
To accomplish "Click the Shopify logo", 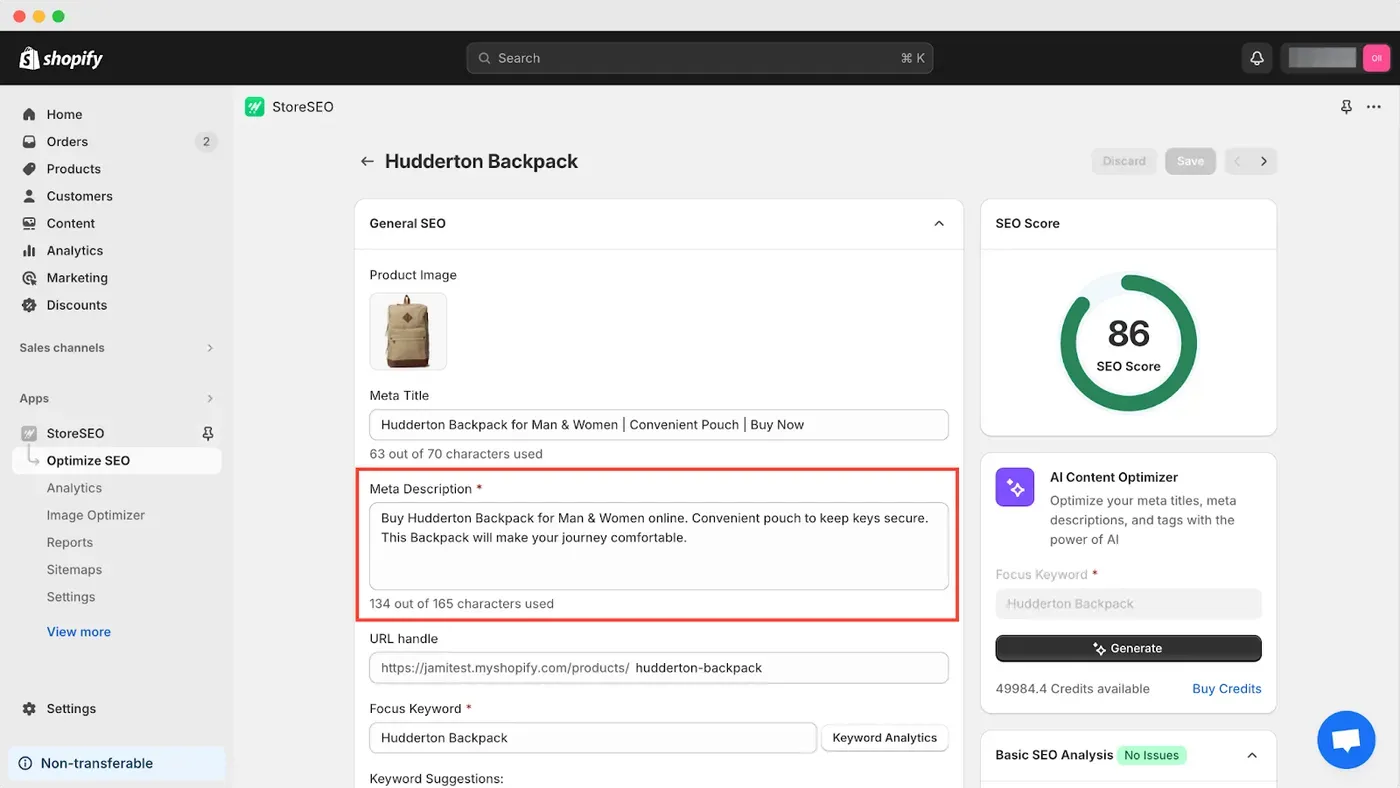I will (x=61, y=58).
